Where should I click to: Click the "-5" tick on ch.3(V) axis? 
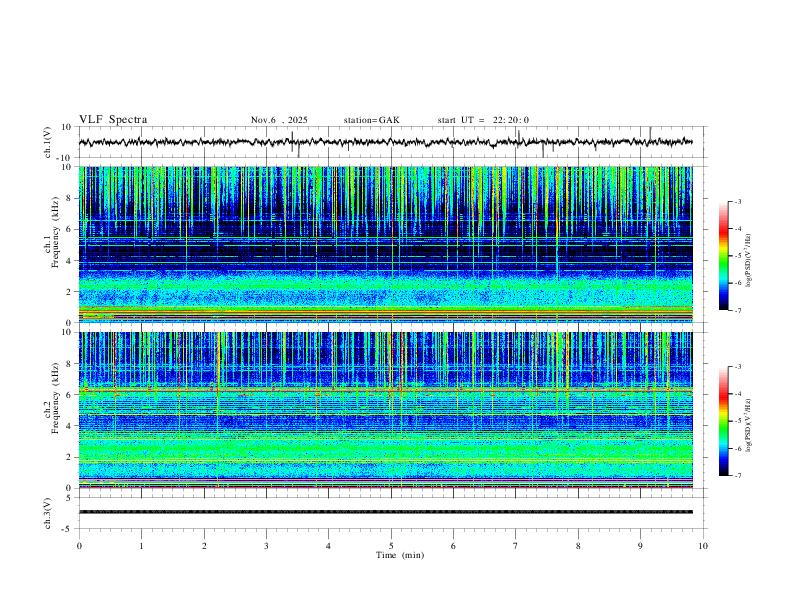(68, 529)
